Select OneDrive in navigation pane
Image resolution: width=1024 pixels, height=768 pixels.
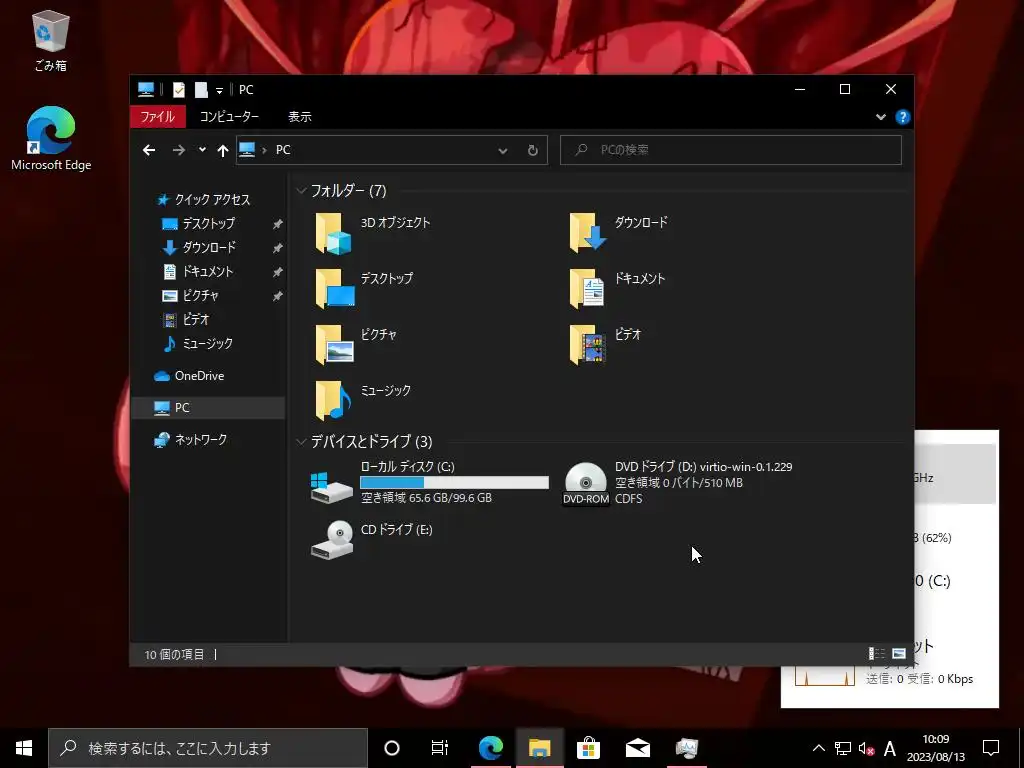189,376
